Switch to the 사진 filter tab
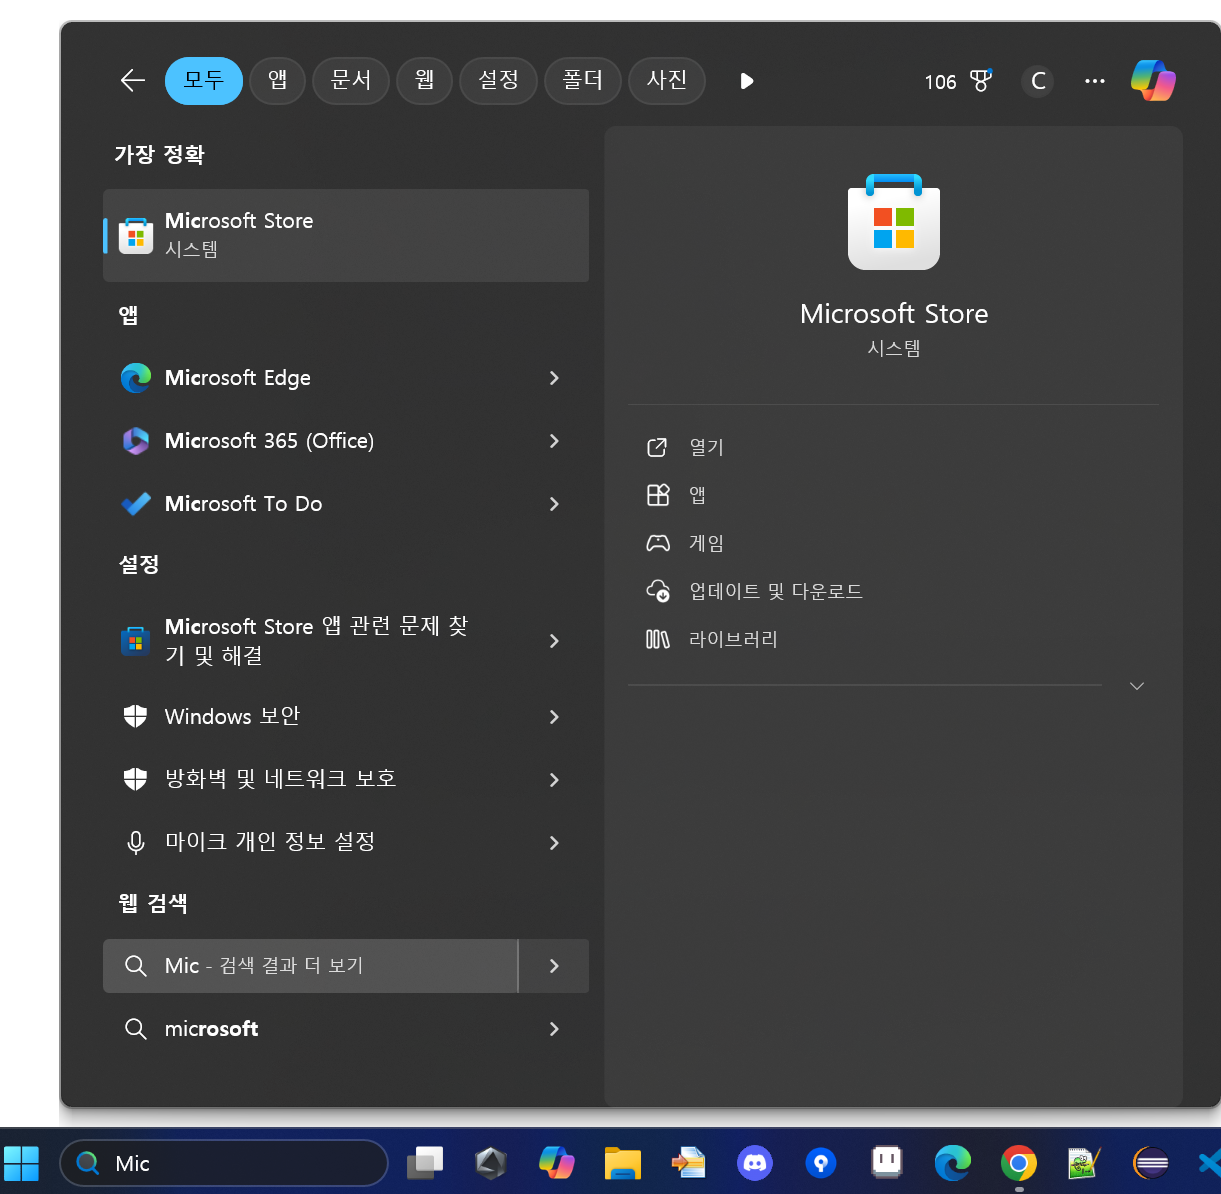 (667, 81)
